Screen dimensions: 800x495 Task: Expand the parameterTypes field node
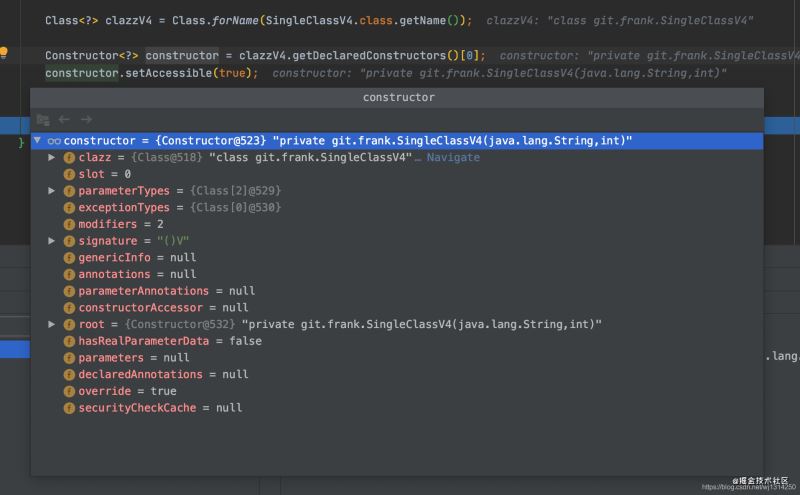(x=52, y=191)
